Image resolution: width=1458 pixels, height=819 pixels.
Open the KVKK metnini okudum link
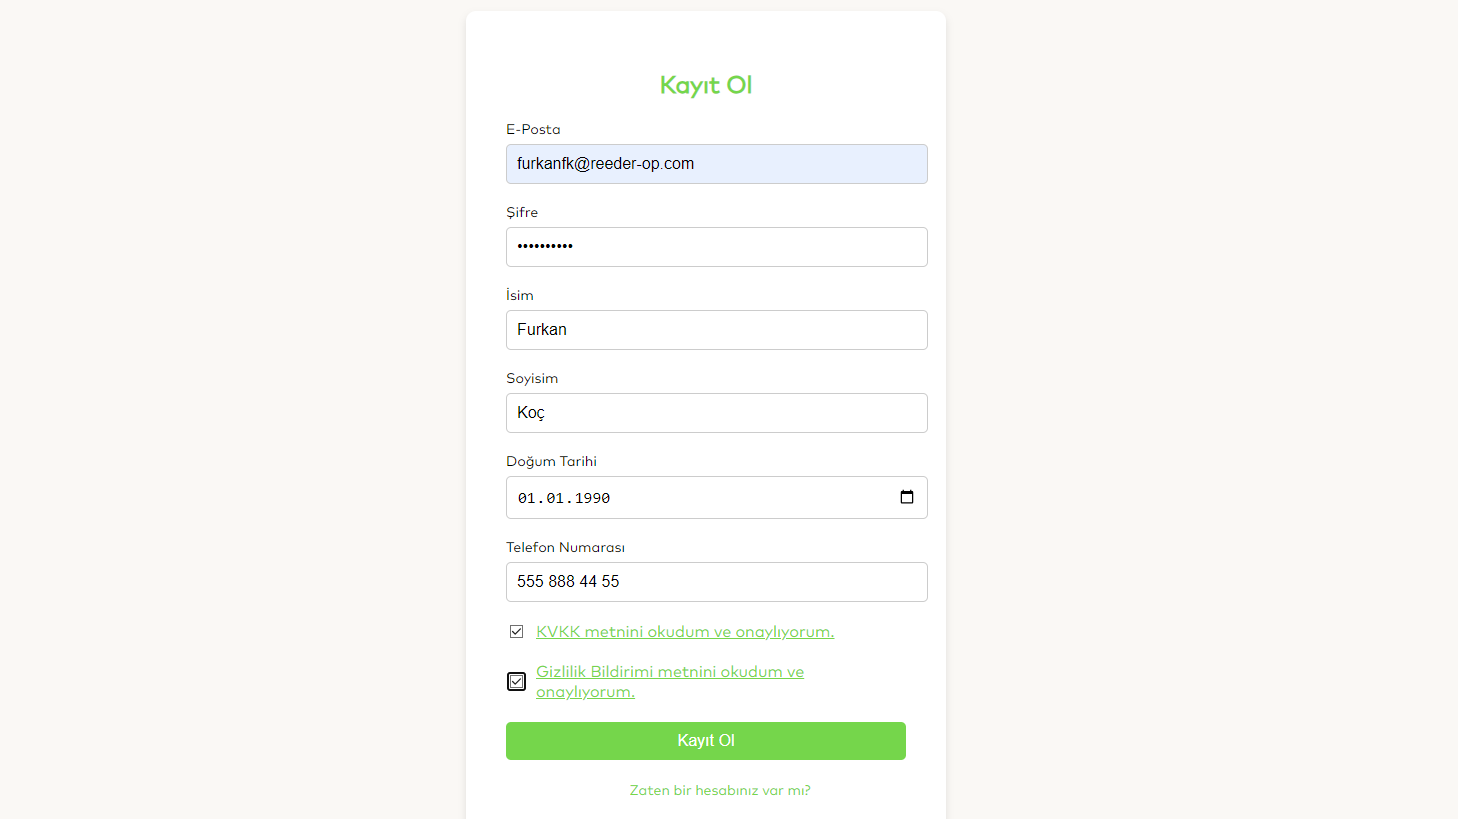point(685,632)
